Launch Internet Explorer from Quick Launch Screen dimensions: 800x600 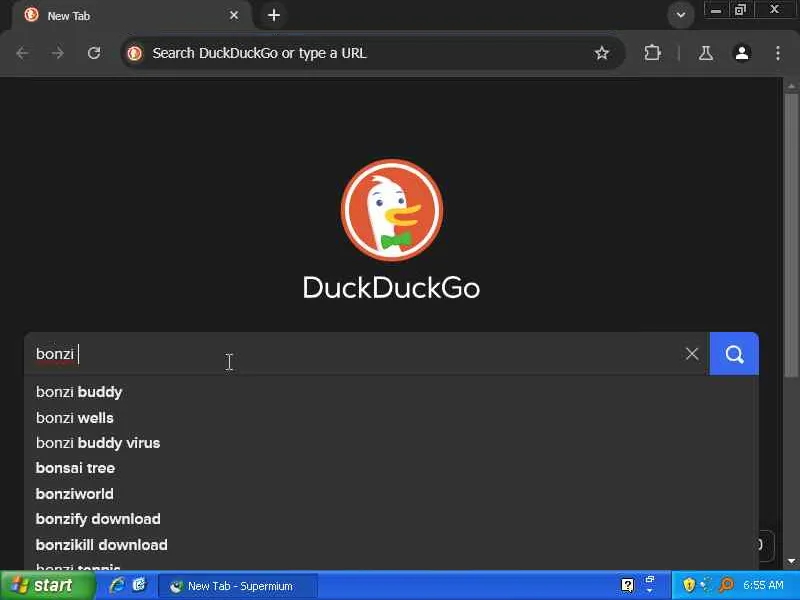117,585
